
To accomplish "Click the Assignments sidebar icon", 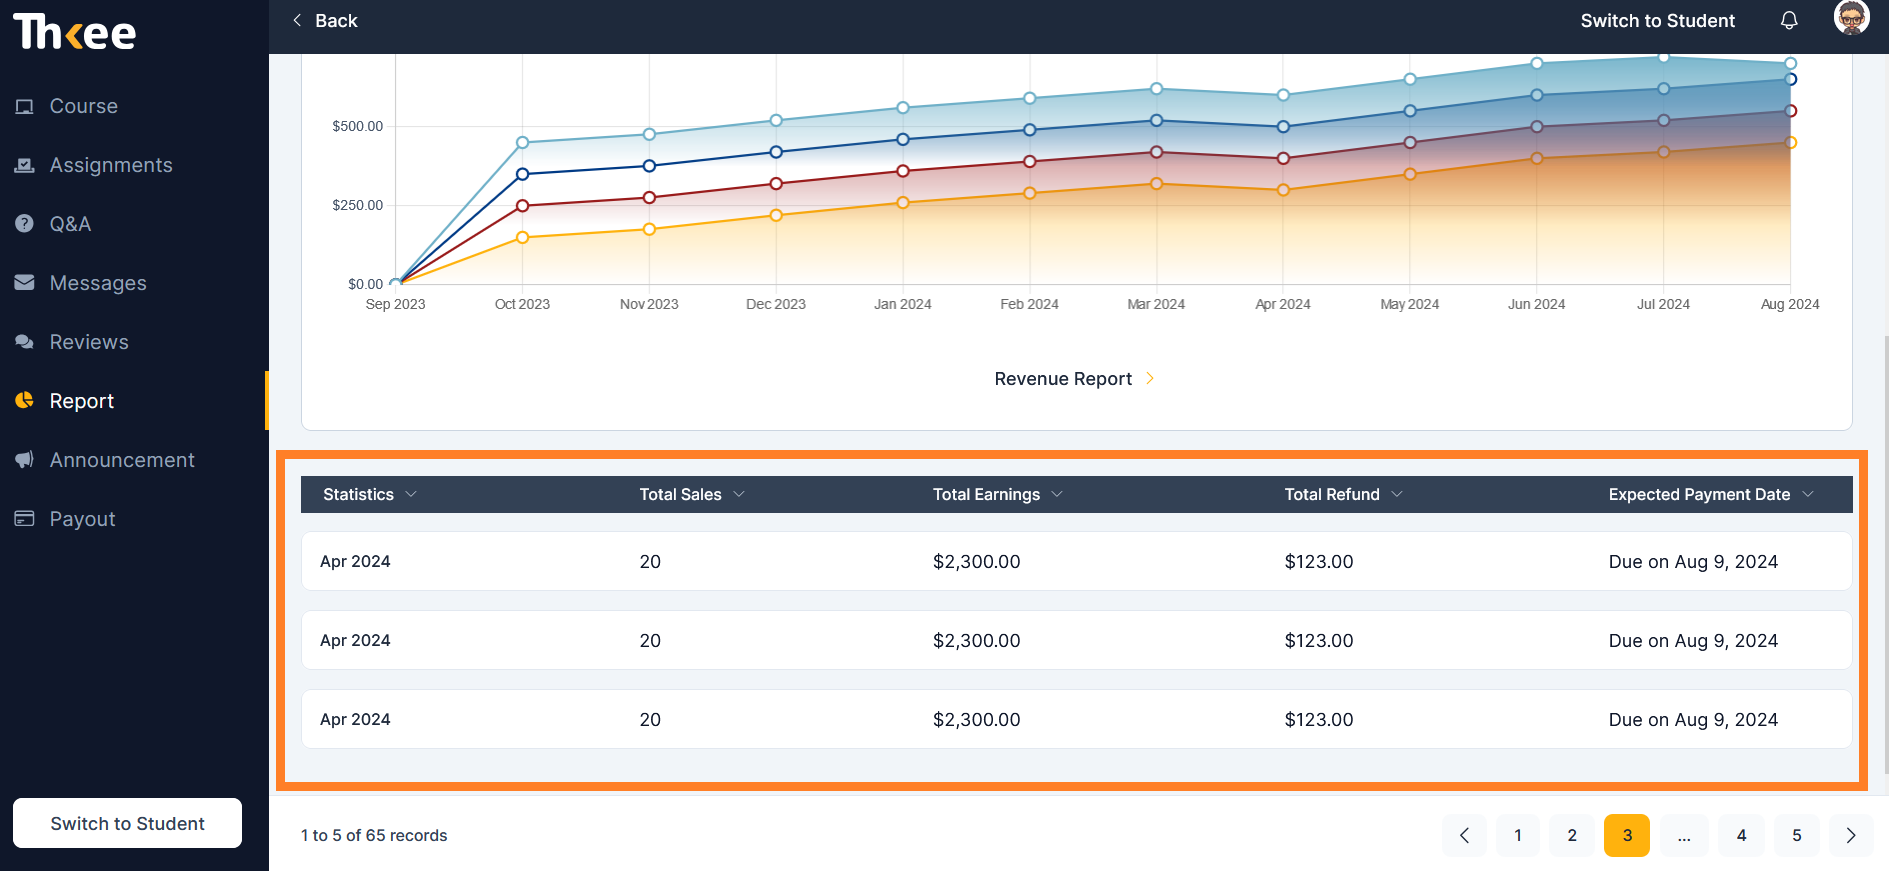I will [x=25, y=165].
